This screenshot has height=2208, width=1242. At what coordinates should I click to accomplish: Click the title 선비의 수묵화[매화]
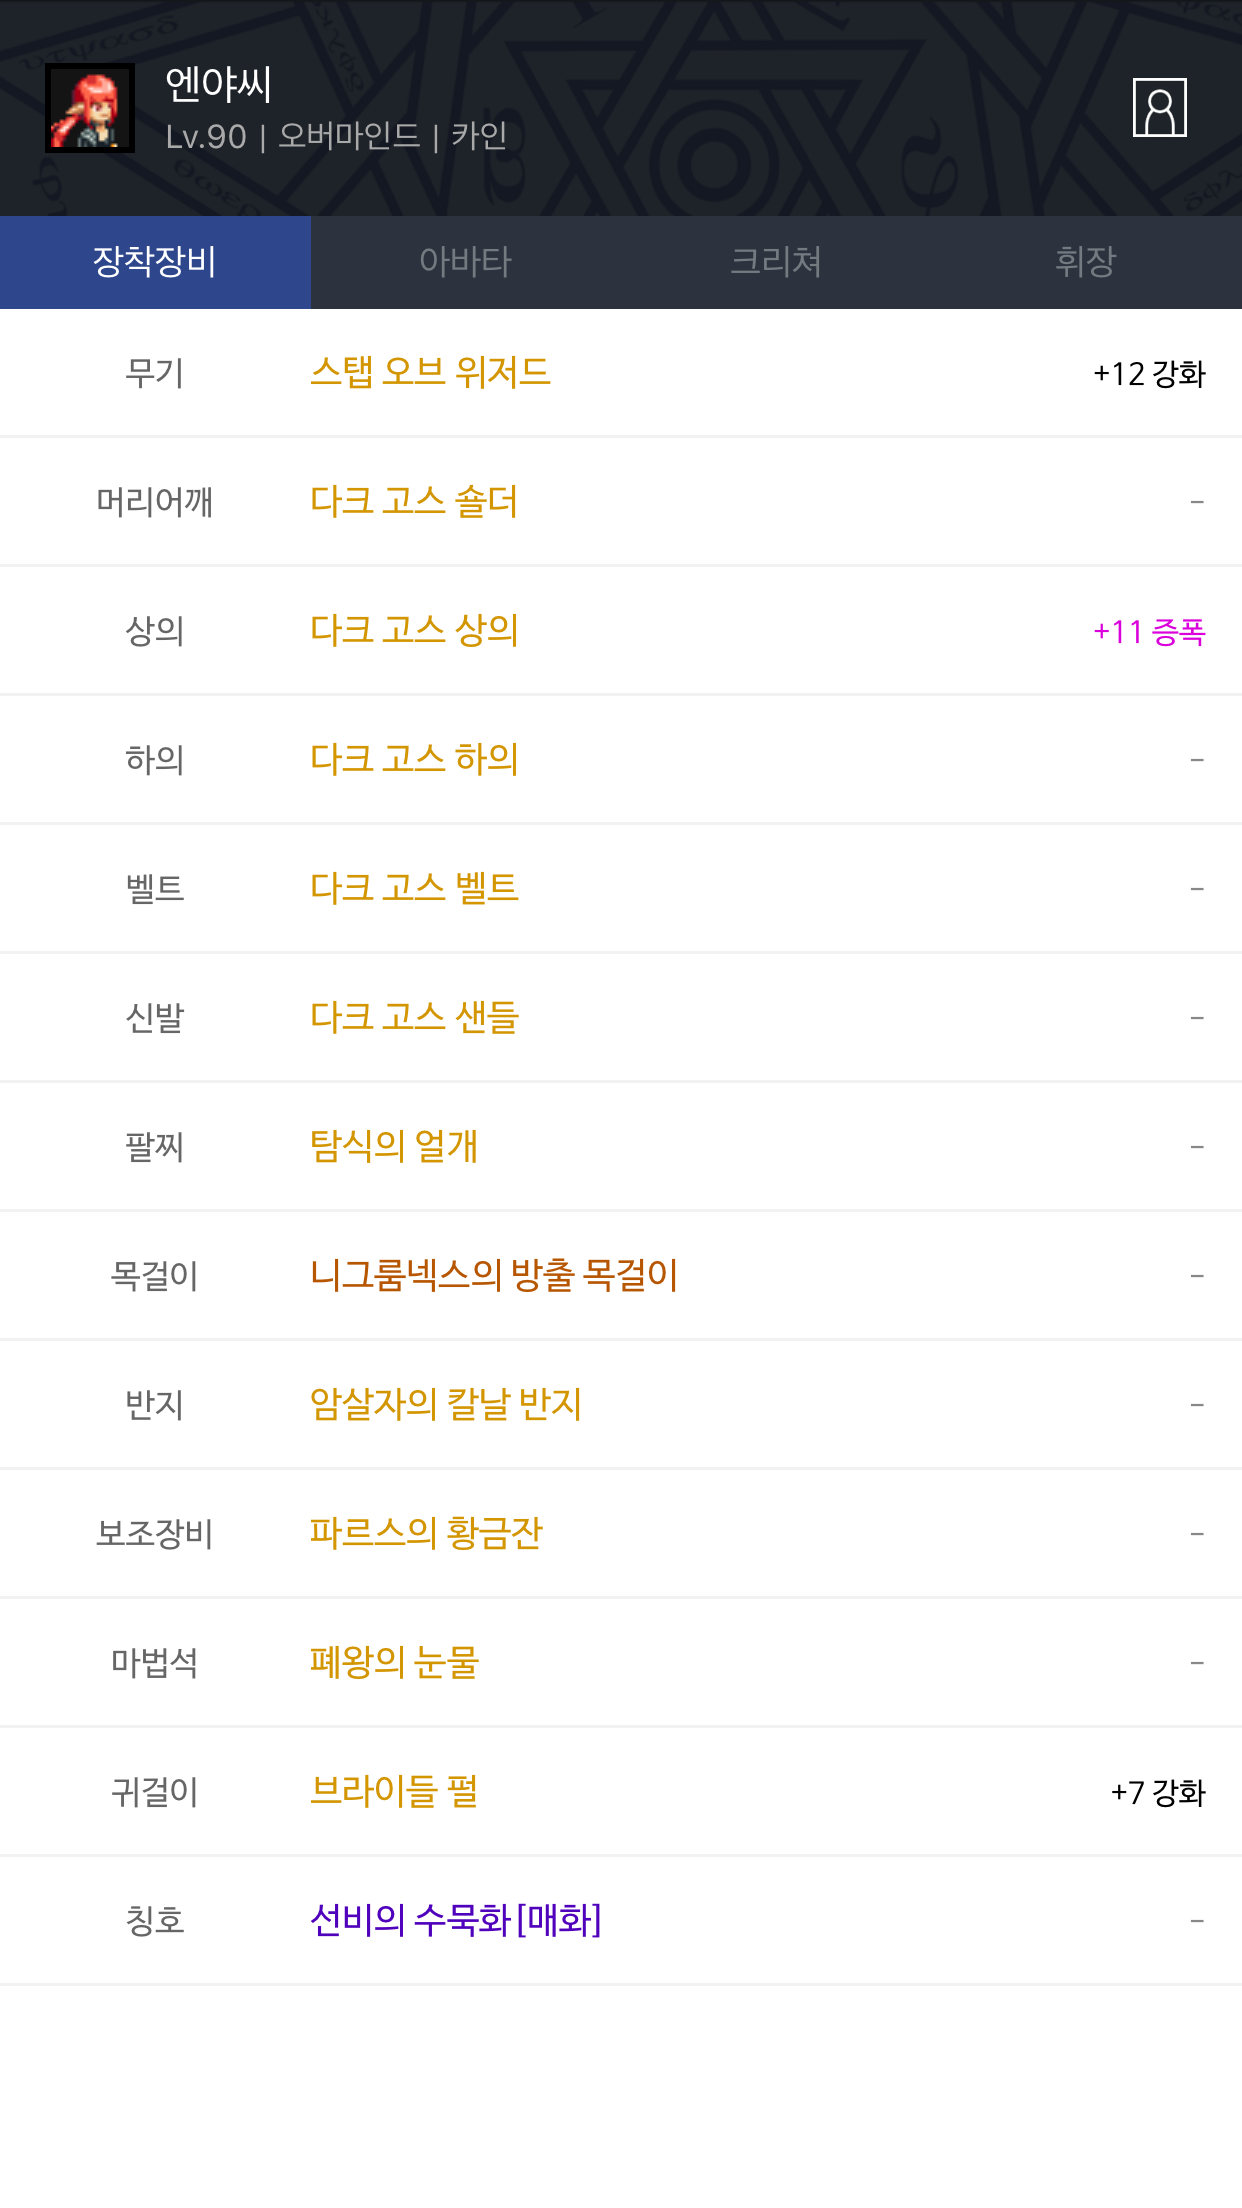[x=456, y=1920]
